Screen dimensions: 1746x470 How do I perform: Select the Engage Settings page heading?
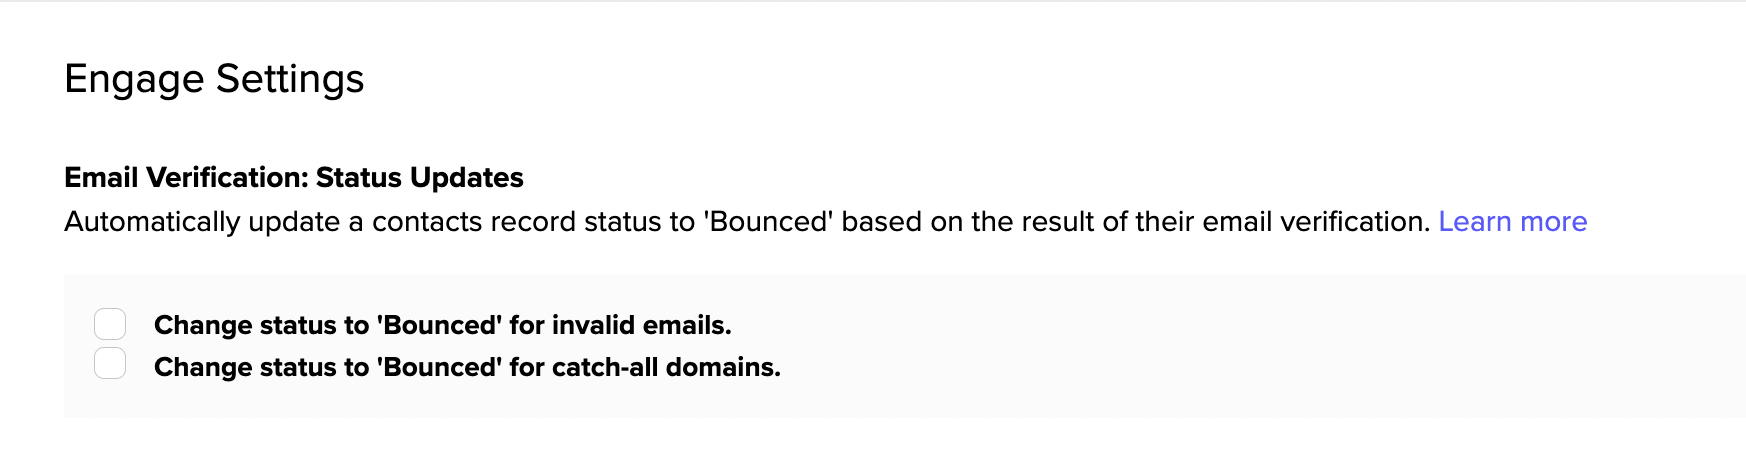pyautogui.click(x=214, y=79)
